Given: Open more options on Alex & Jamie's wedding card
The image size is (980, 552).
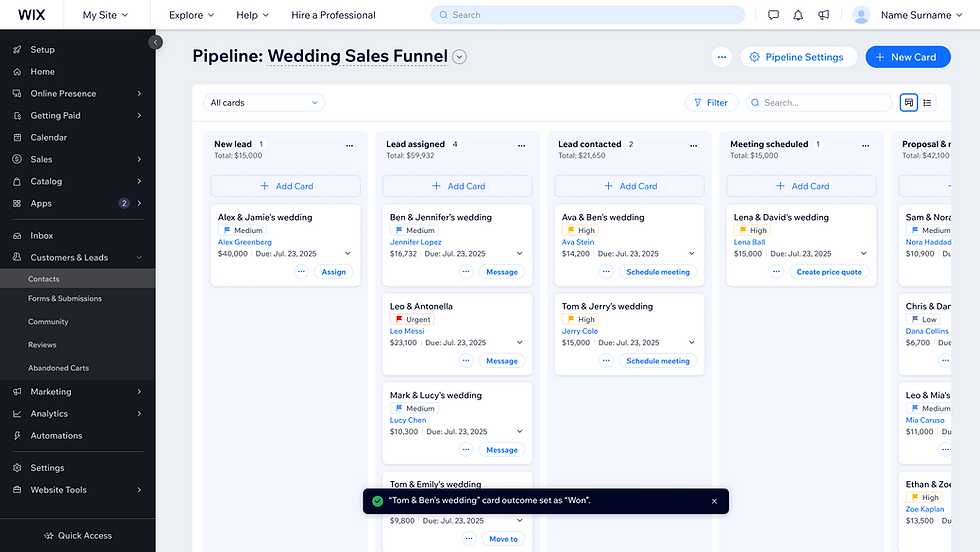Looking at the screenshot, I should 301,272.
